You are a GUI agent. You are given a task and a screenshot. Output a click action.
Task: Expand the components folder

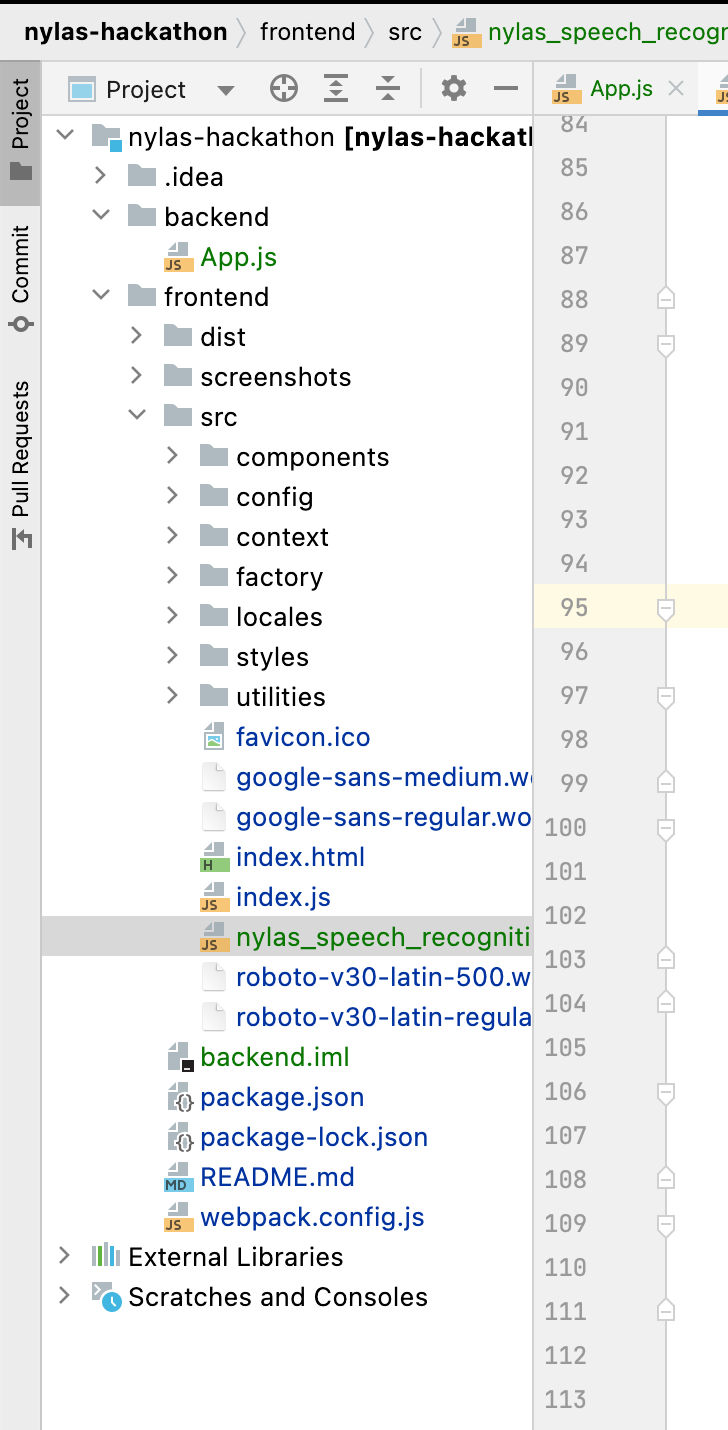point(172,457)
